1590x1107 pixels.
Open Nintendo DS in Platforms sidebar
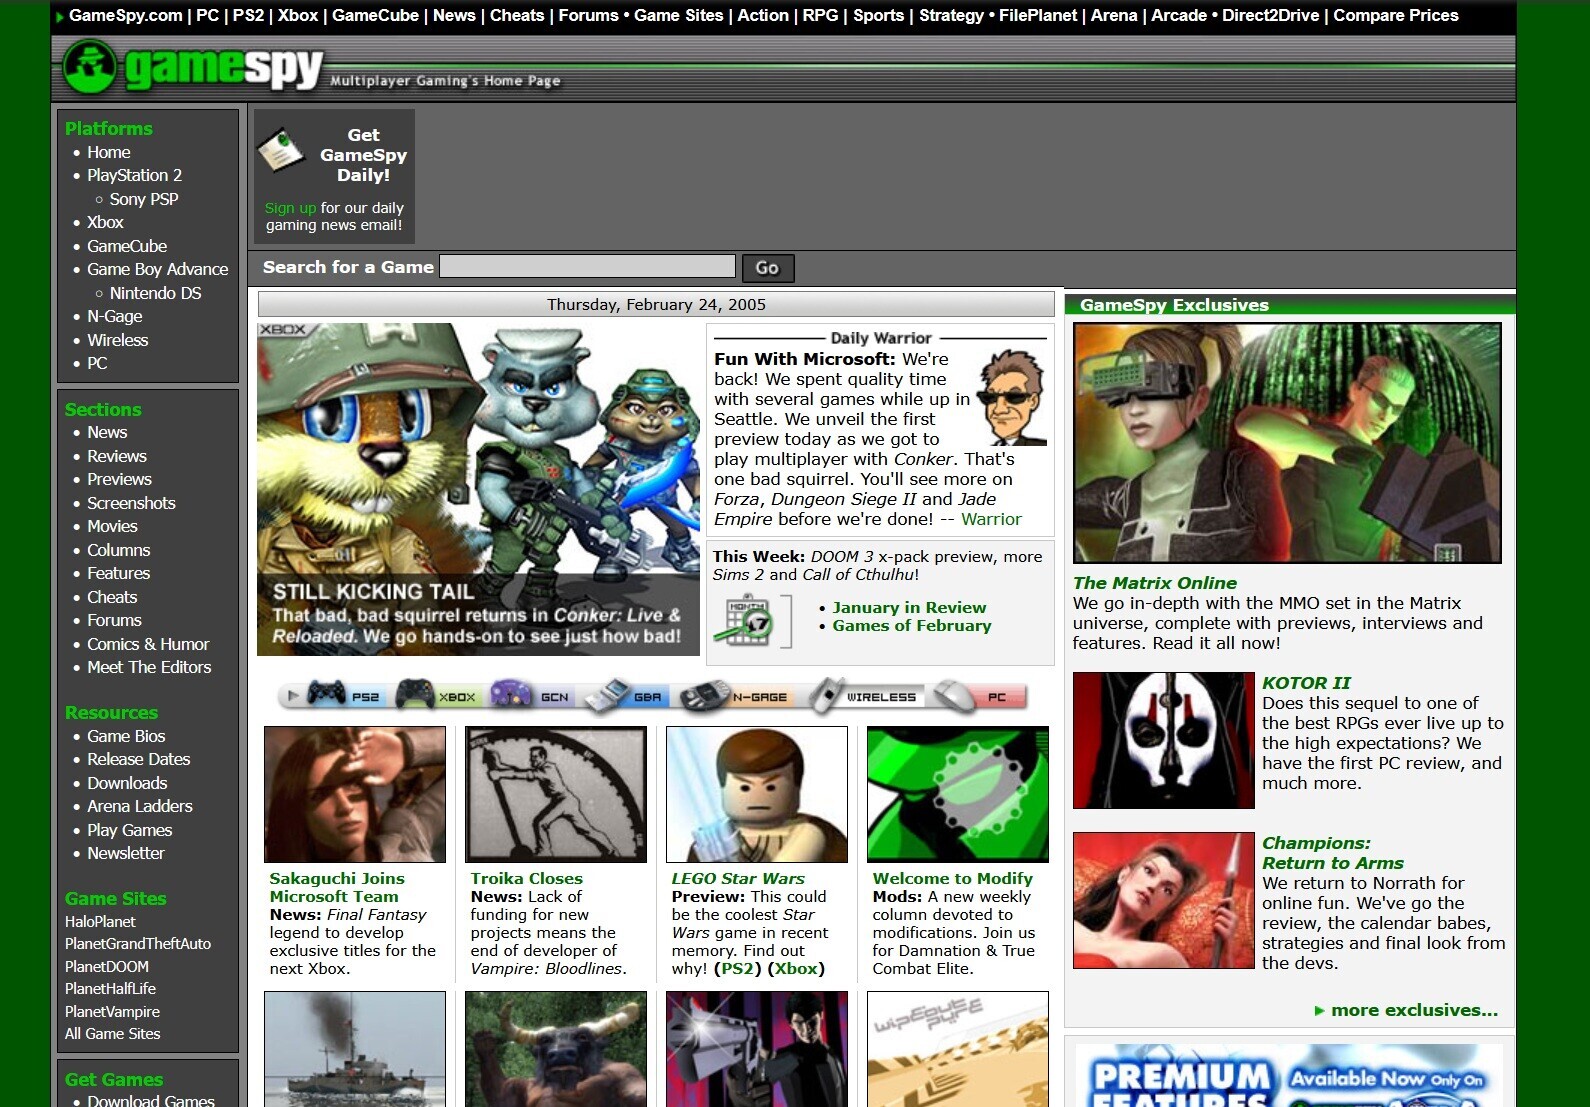pos(155,293)
